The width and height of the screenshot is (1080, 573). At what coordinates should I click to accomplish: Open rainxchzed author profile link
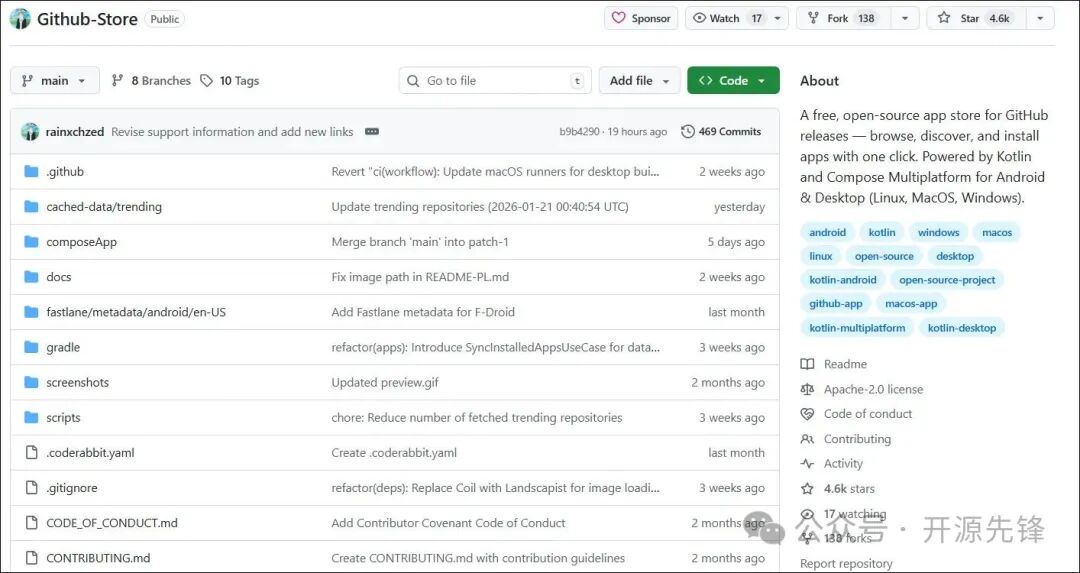tap(75, 132)
